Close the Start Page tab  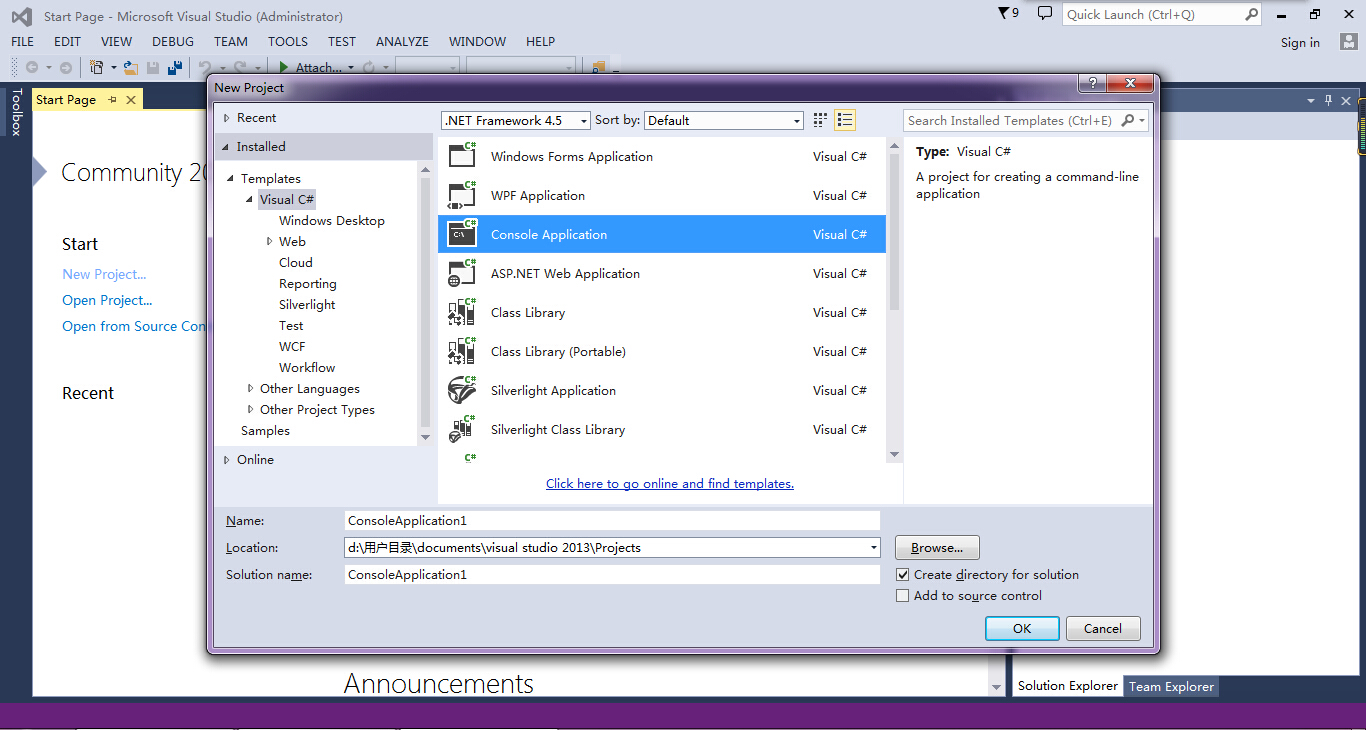coord(131,99)
